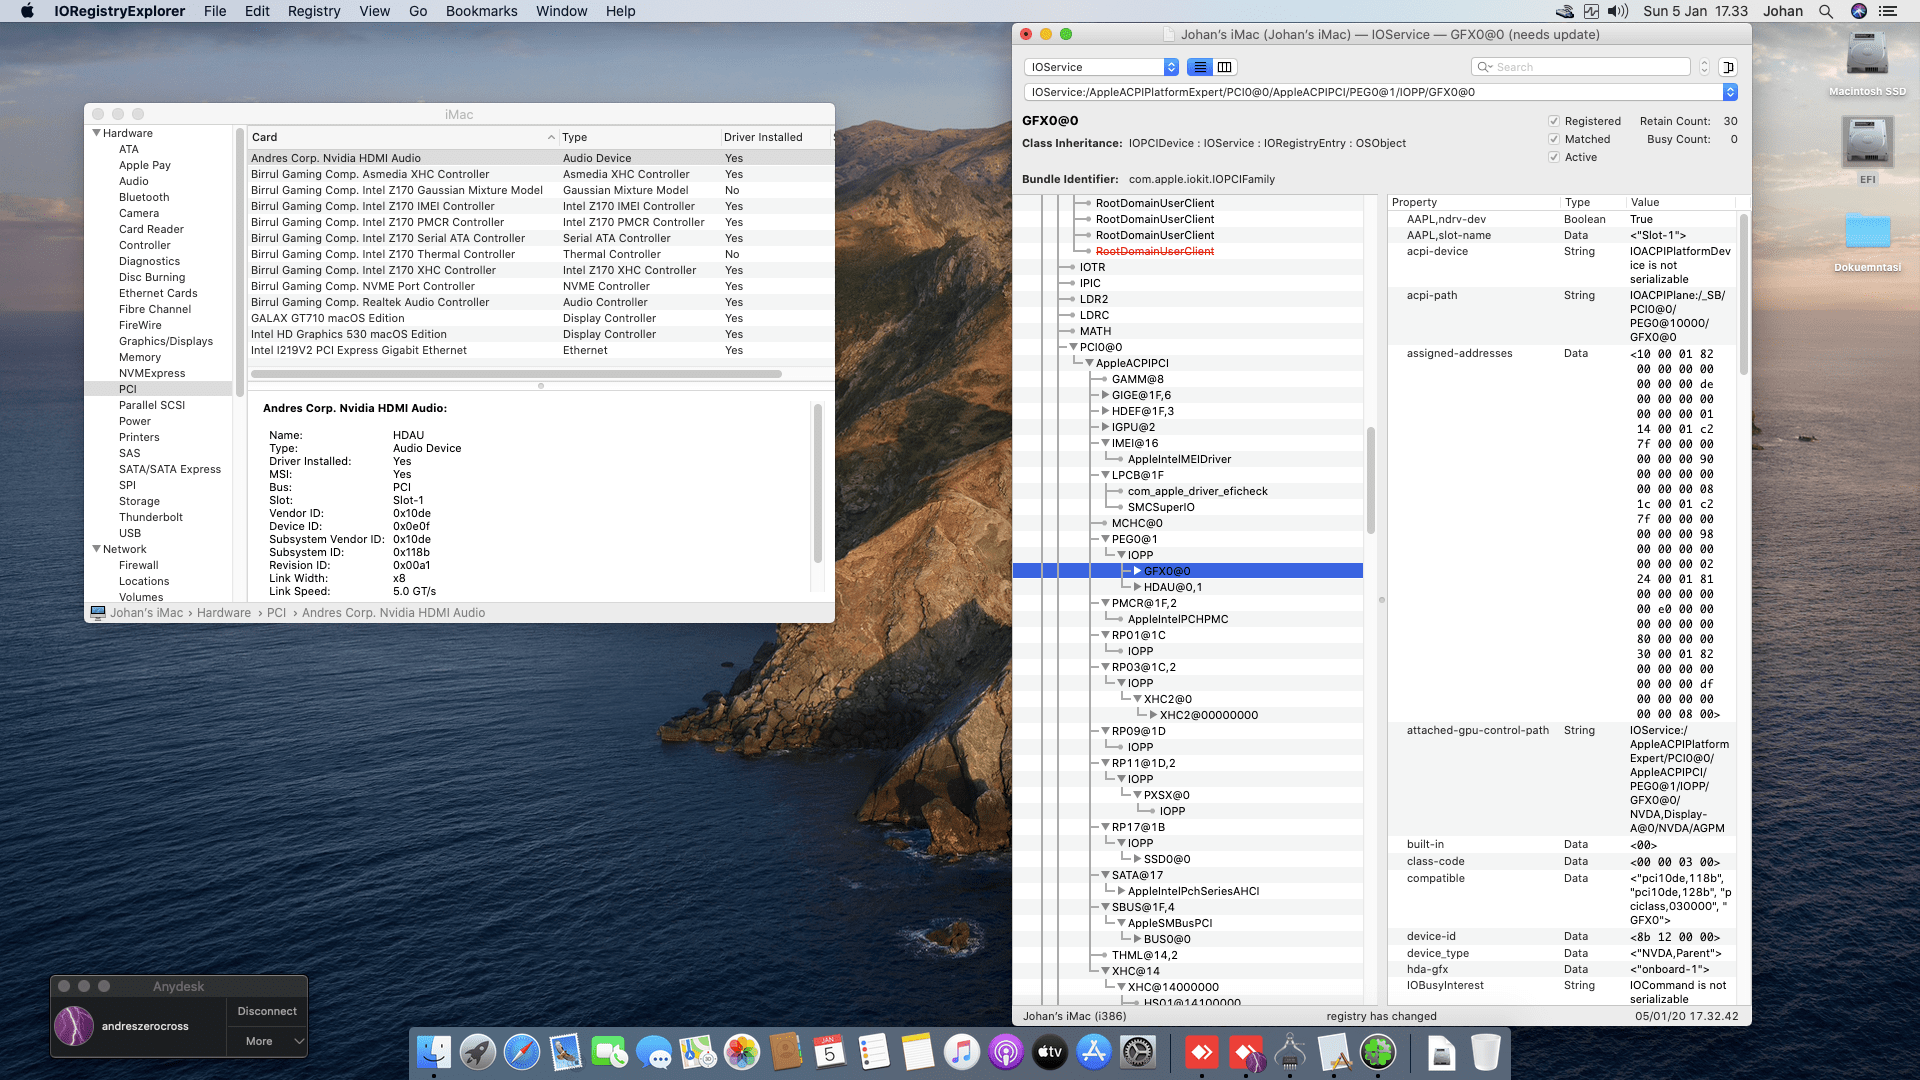Collapse the PEG0@1 tree node
Screen dimensions: 1920x1080
click(x=1105, y=539)
